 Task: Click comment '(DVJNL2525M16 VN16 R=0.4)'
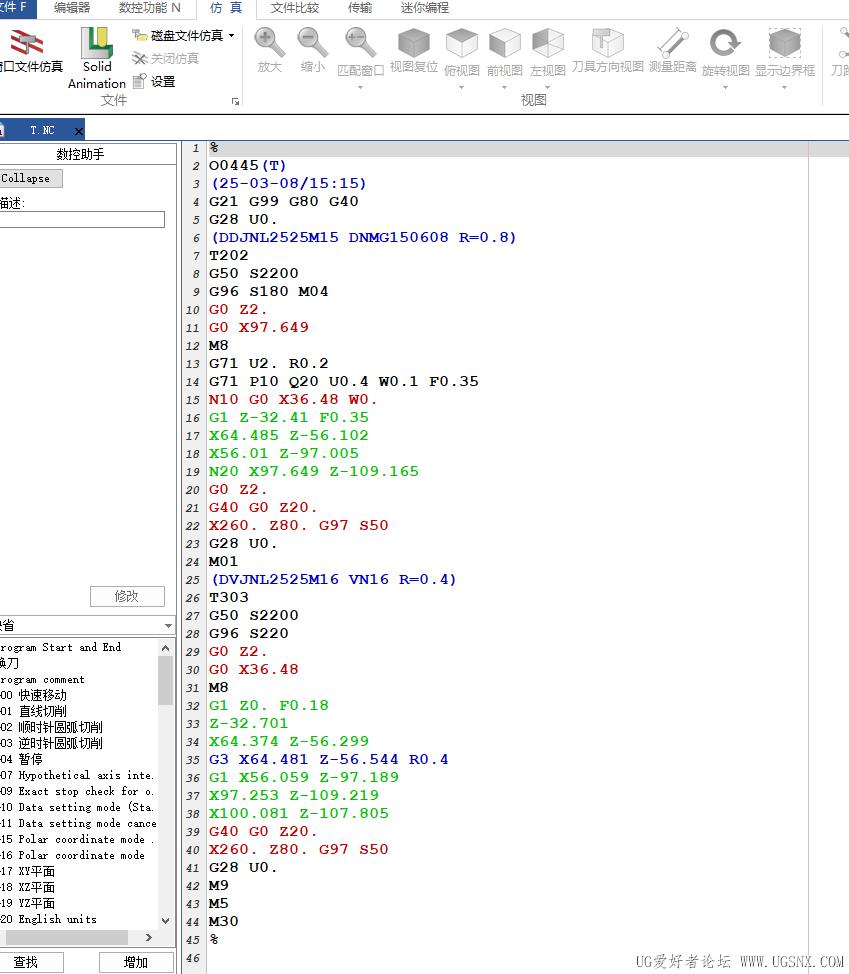click(x=334, y=580)
